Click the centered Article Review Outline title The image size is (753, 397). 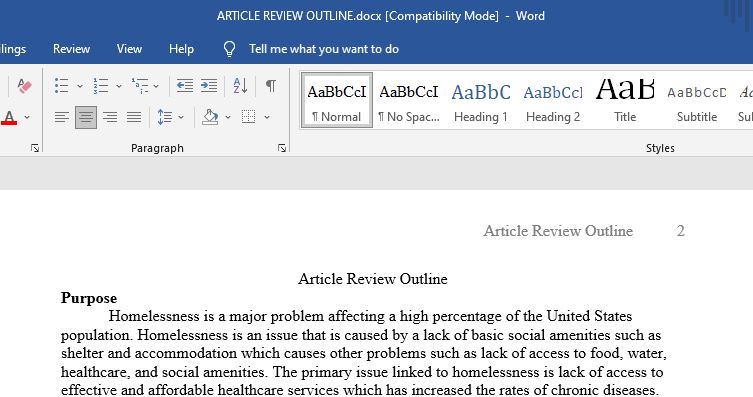(373, 279)
